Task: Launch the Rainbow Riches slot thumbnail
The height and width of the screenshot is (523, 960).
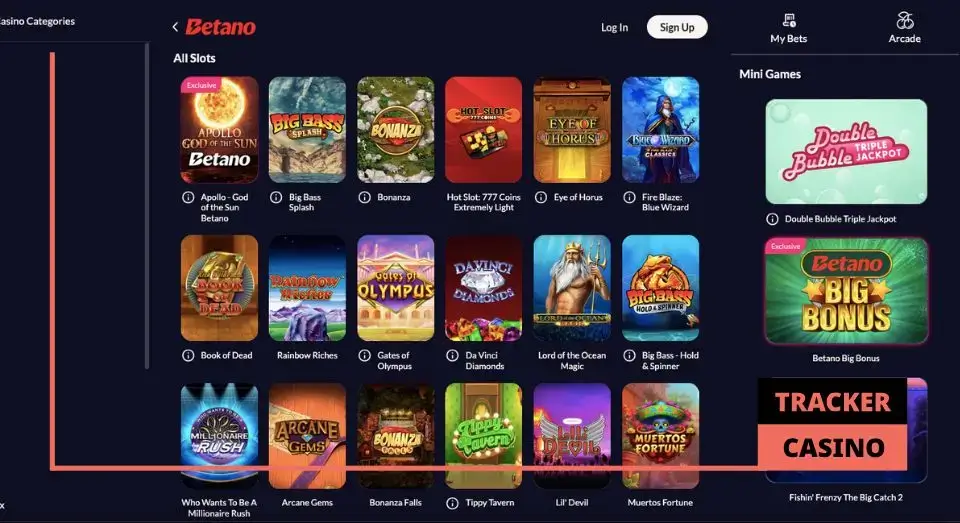Action: [307, 288]
